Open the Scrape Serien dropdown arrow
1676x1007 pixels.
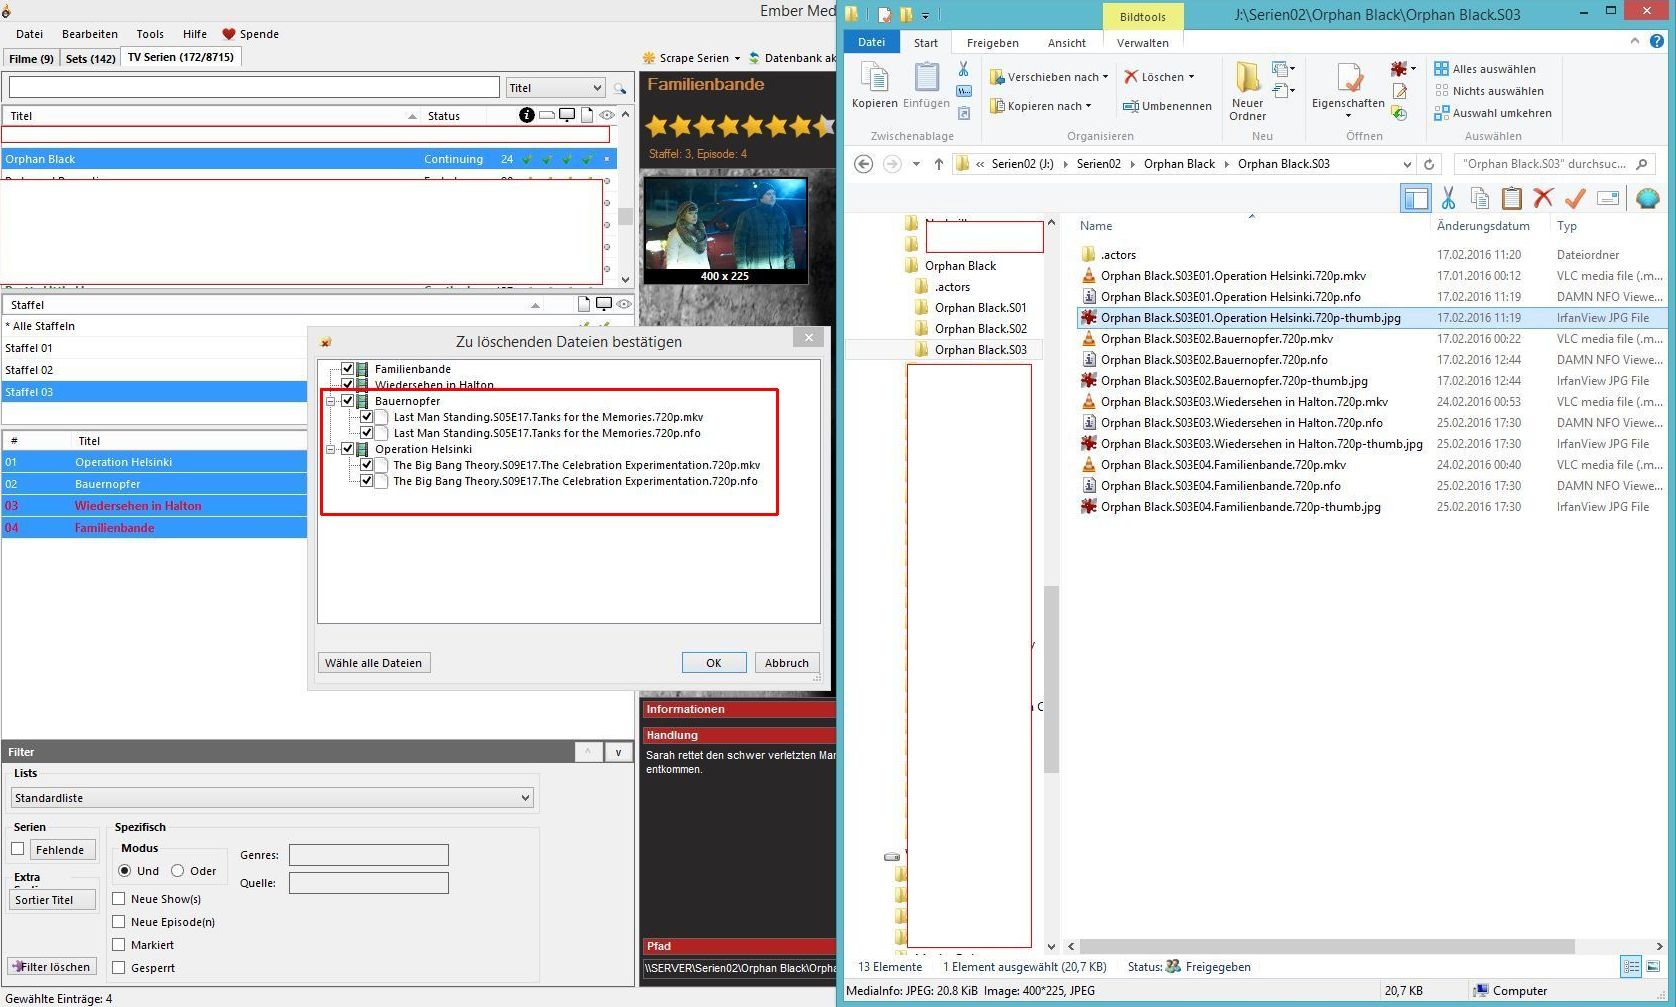(x=737, y=58)
